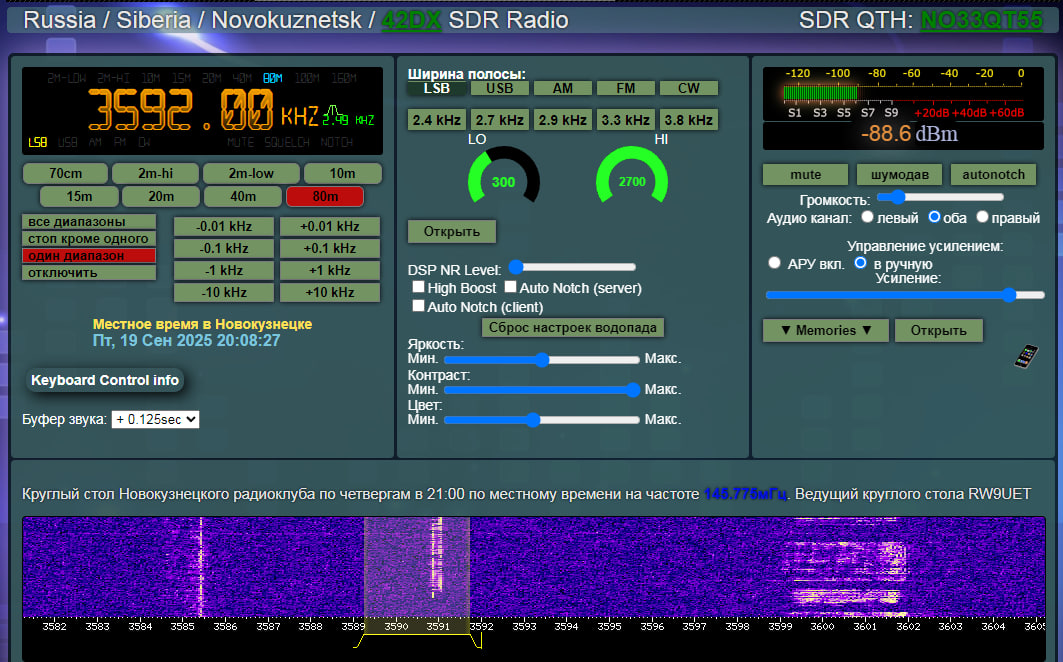Click the S-meter signal strength display
The image size is (1063, 662).
tap(904, 95)
